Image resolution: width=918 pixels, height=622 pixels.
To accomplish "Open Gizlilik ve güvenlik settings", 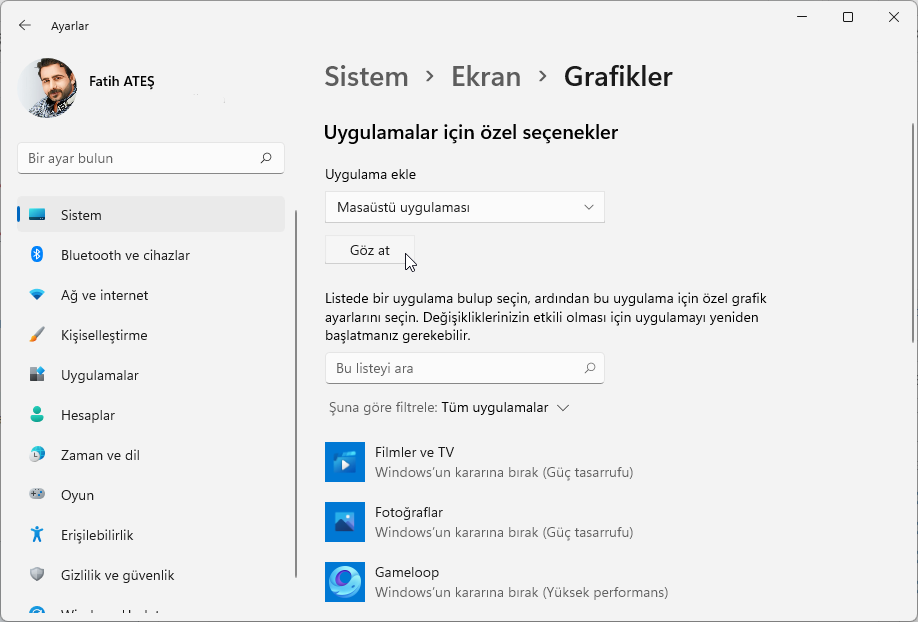I will (151, 575).
